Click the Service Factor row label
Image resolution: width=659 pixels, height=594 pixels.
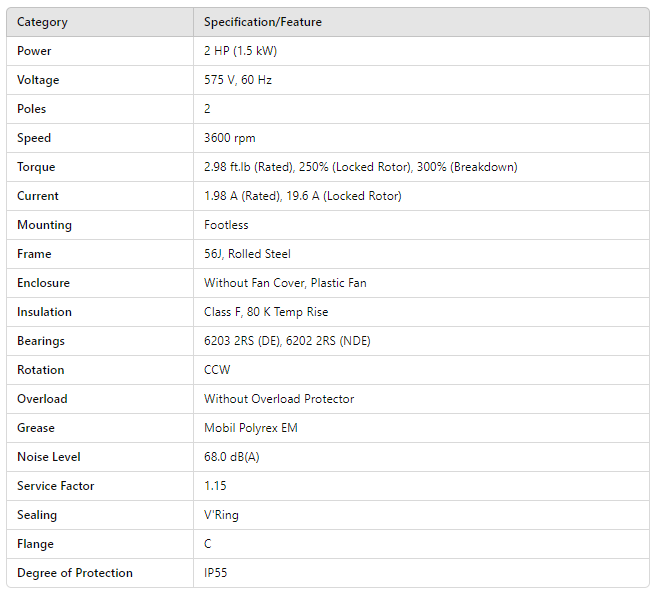click(x=55, y=486)
